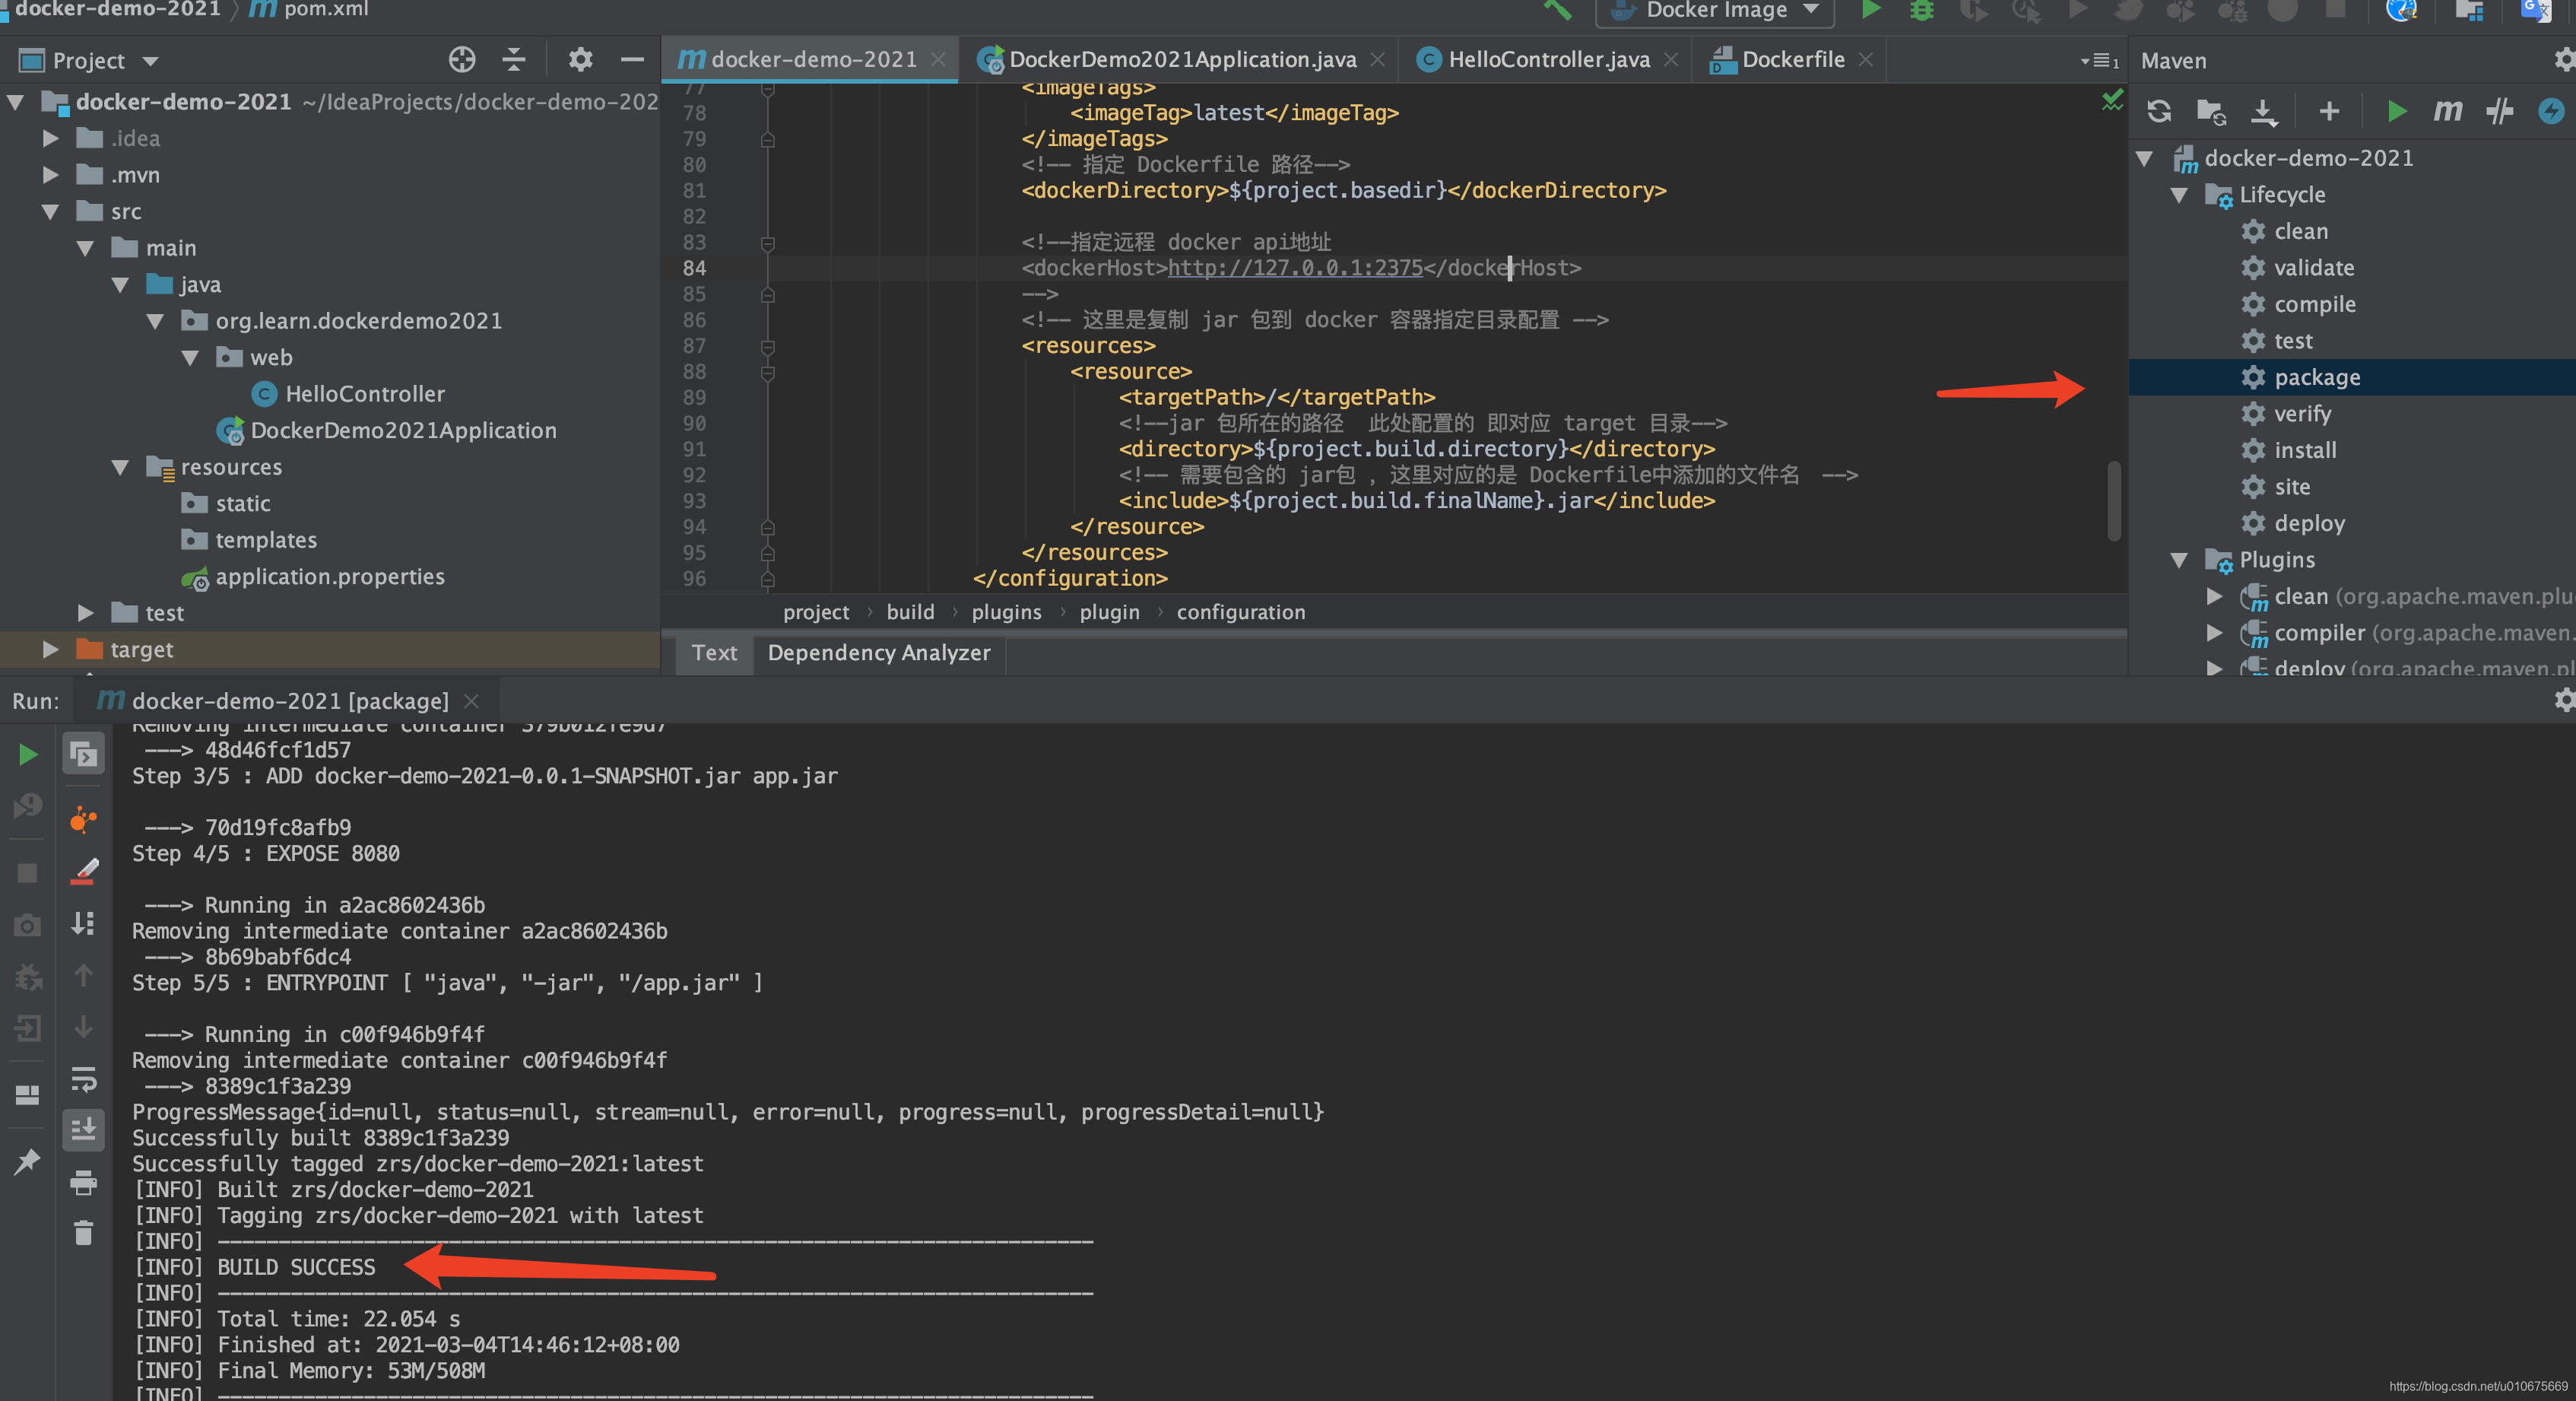Viewport: 2576px width, 1401px height.
Task: Toggle Skip Tests mode in Maven panel
Action: [x=2499, y=111]
